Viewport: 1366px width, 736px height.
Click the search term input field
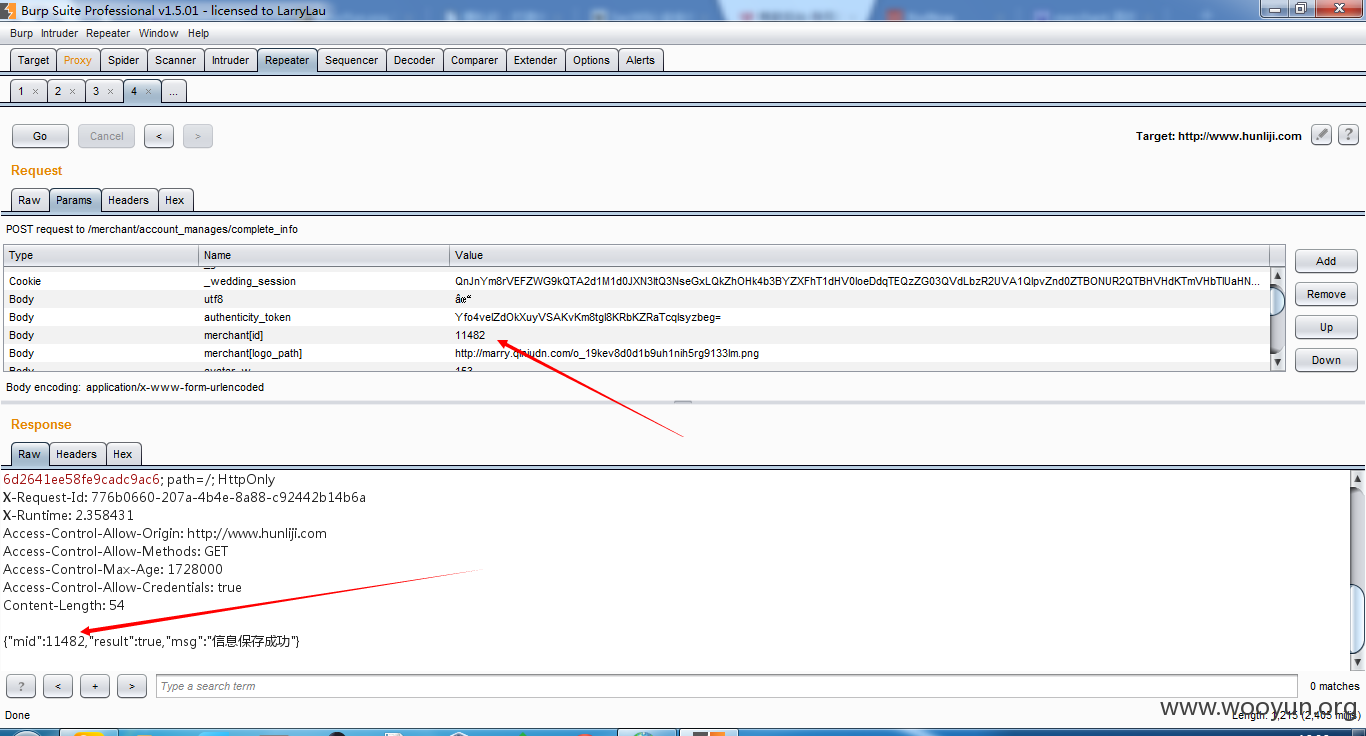coord(727,686)
